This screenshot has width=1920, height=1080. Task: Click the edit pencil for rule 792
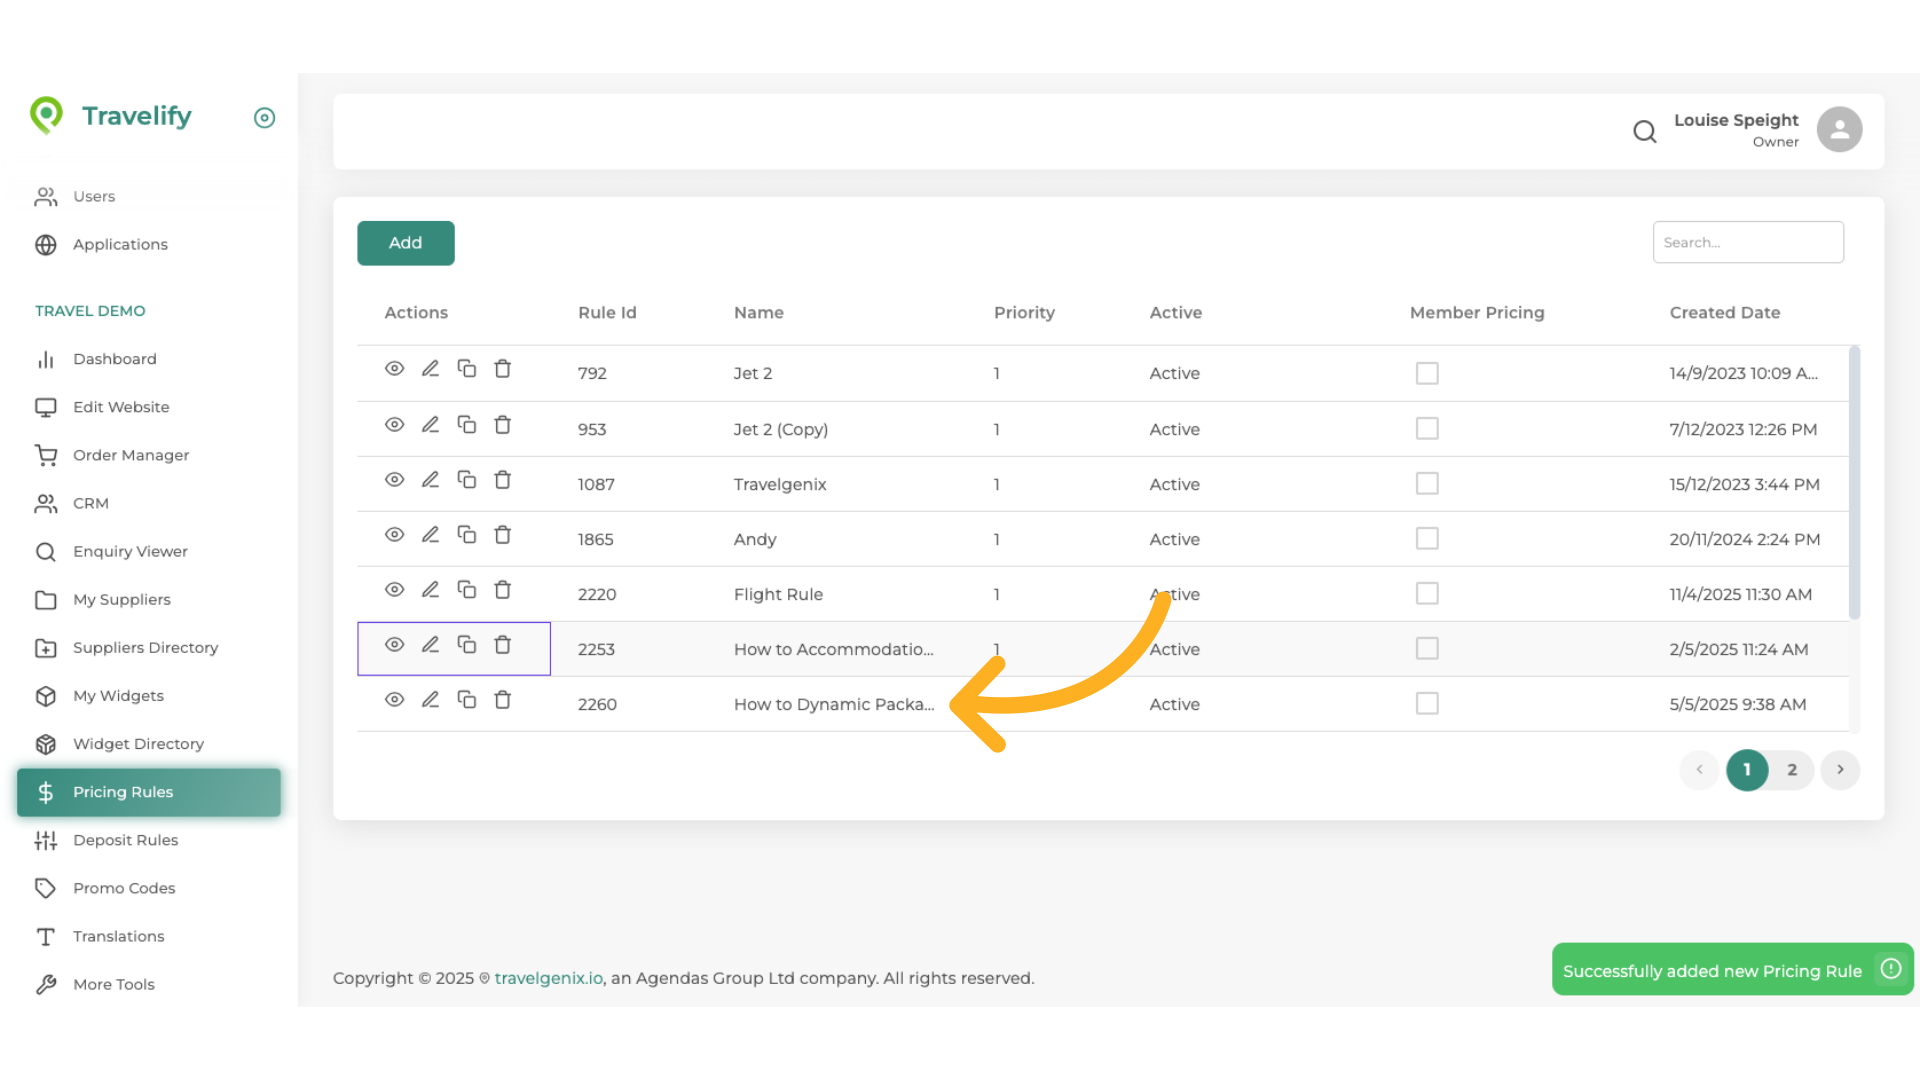430,368
